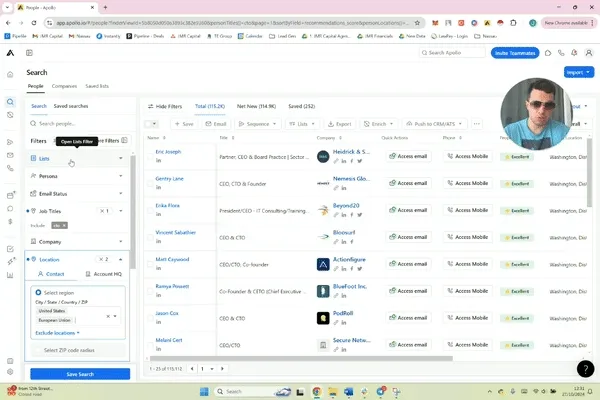This screenshot has width=600, height=400.
Task: Open Heidrick & S... Twitter icon
Action: [360, 161]
